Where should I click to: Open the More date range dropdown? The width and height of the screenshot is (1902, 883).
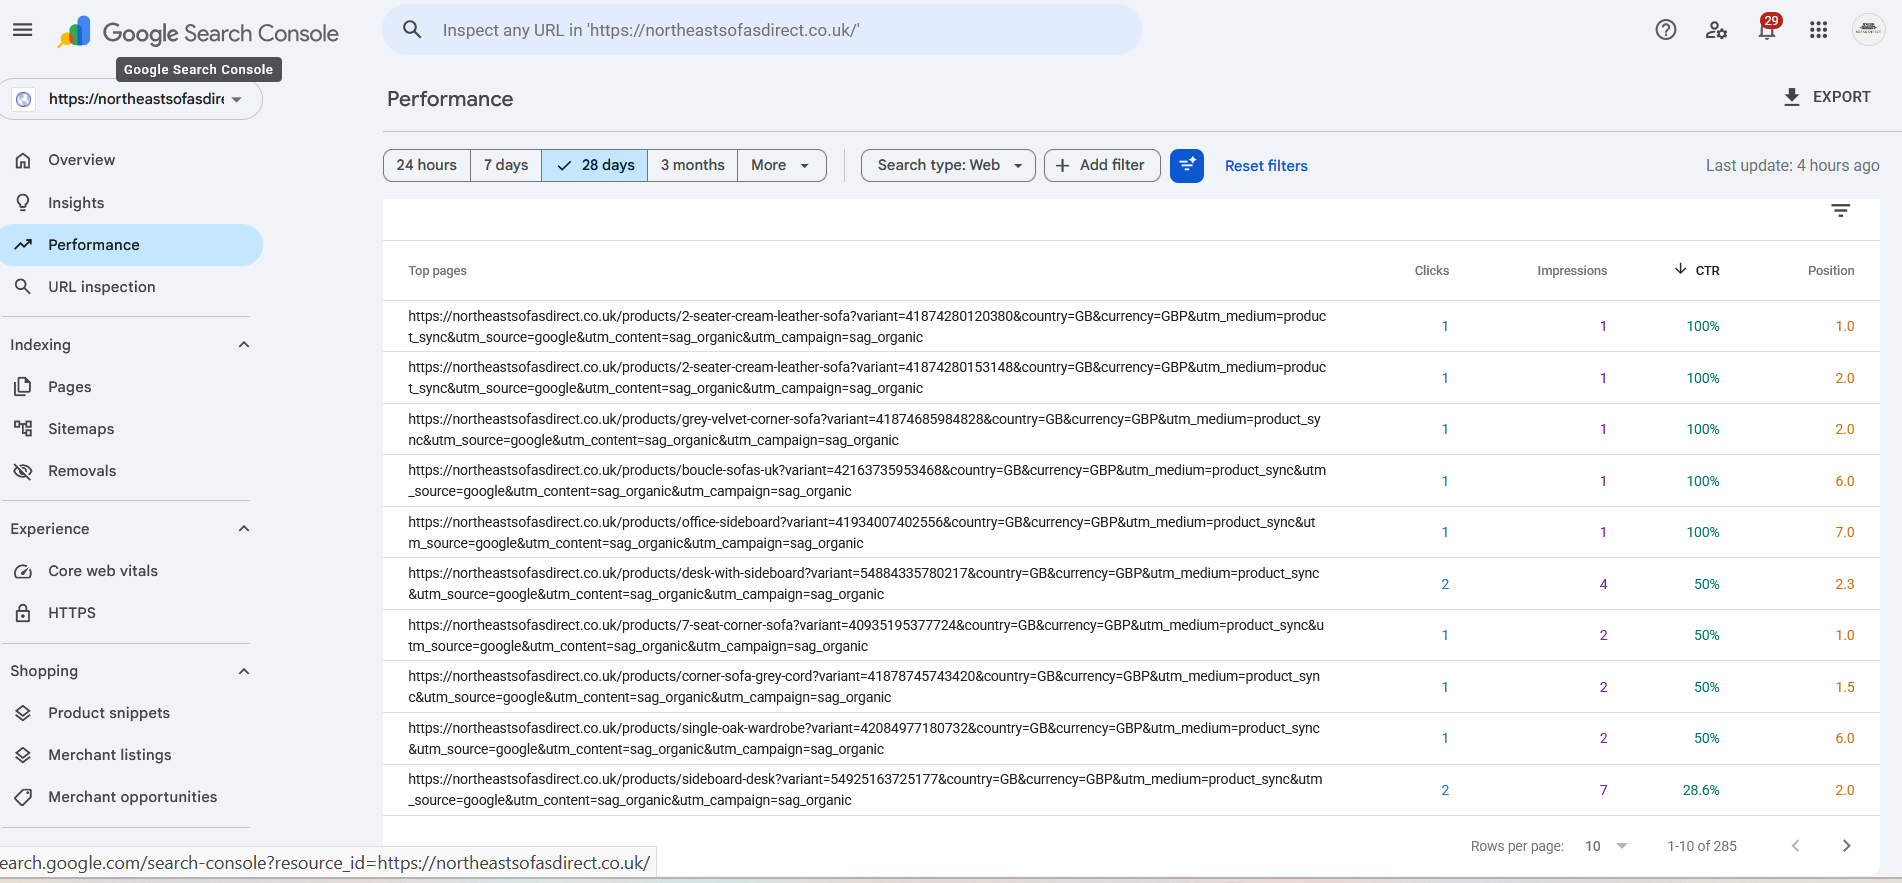[x=781, y=165]
